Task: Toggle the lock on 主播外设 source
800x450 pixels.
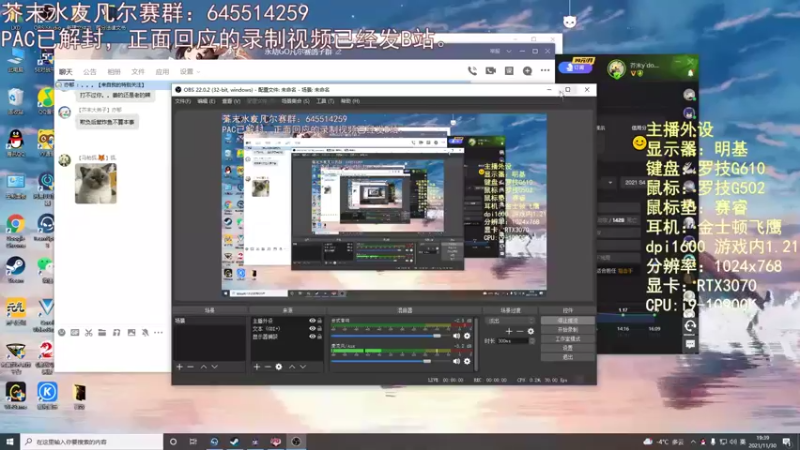Action: pyautogui.click(x=320, y=321)
